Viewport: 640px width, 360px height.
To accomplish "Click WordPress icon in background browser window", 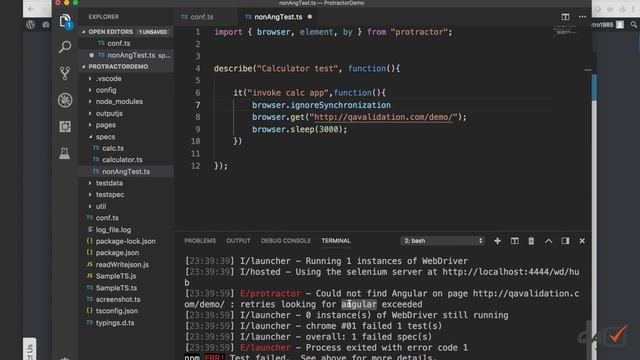I will 31,24.
